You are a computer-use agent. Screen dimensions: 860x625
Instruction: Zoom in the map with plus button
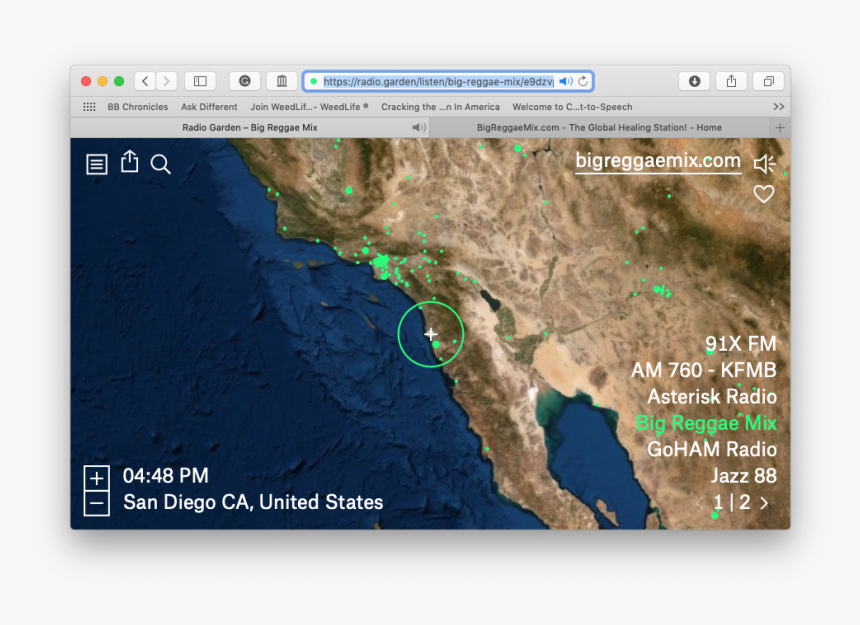coord(97,478)
